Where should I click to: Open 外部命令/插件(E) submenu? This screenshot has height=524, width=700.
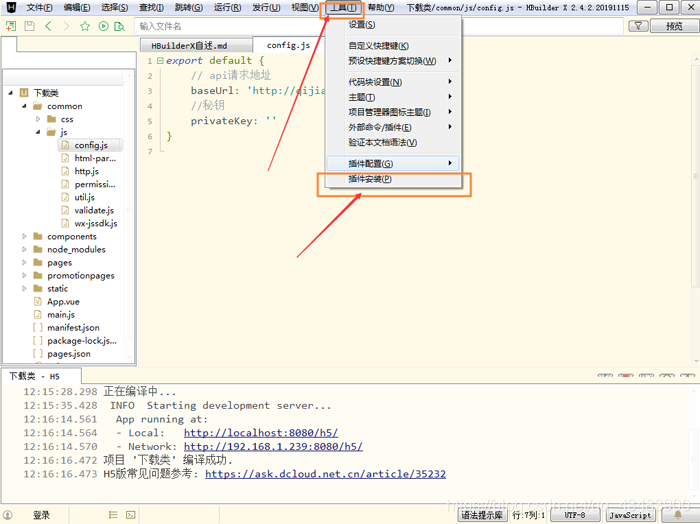pos(393,128)
